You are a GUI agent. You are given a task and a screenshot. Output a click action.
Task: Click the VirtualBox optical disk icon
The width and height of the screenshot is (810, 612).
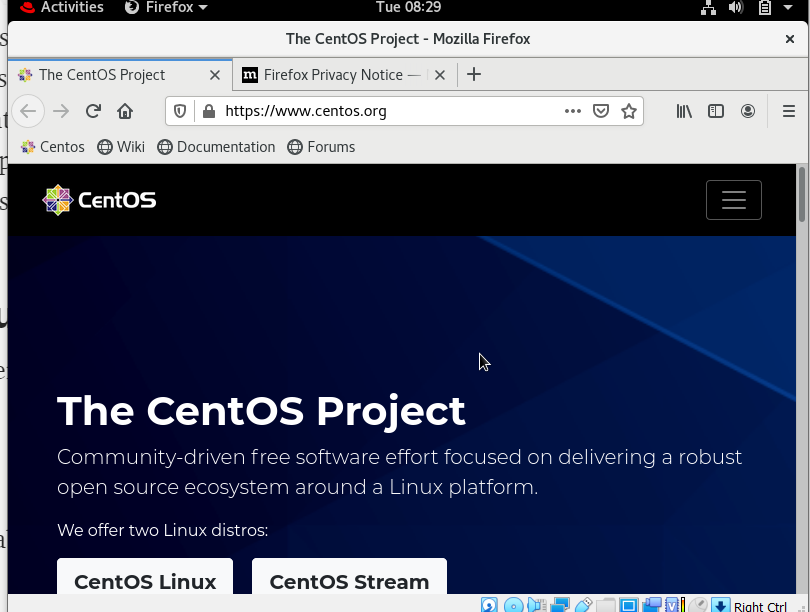513,605
